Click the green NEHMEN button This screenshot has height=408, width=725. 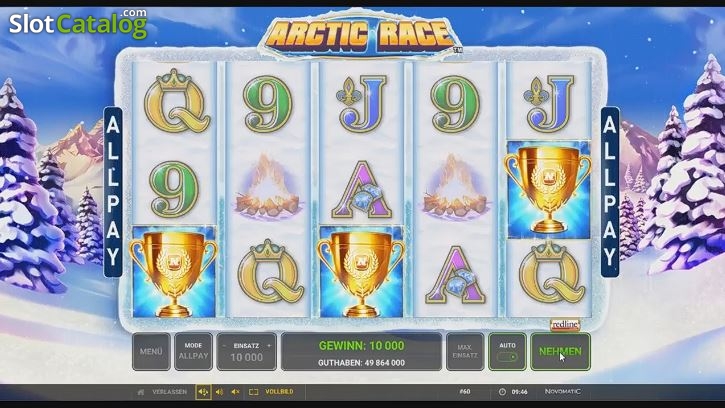click(560, 352)
